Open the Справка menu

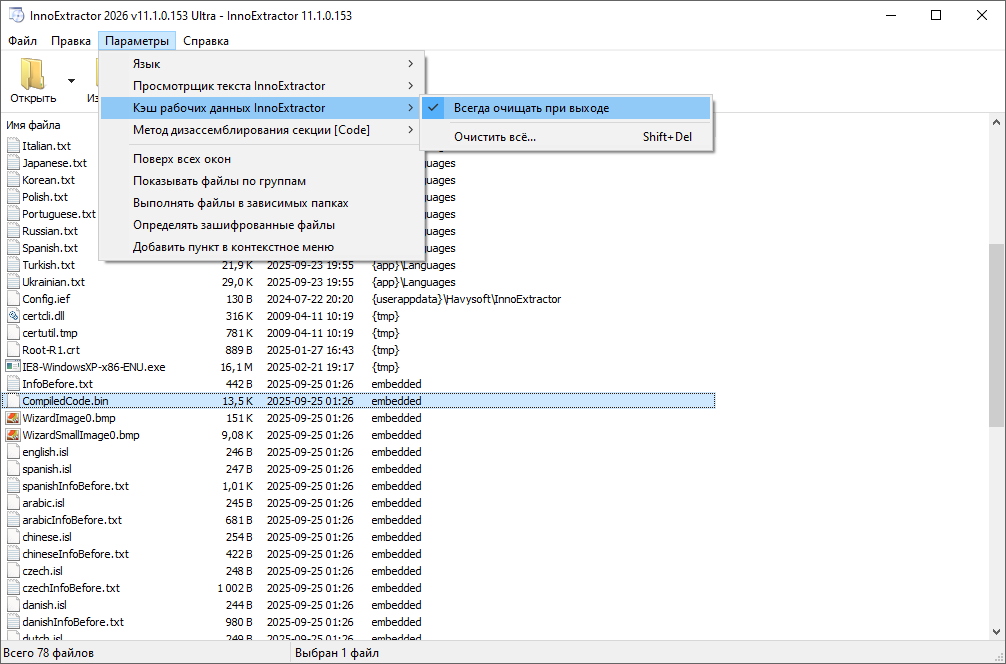click(206, 41)
